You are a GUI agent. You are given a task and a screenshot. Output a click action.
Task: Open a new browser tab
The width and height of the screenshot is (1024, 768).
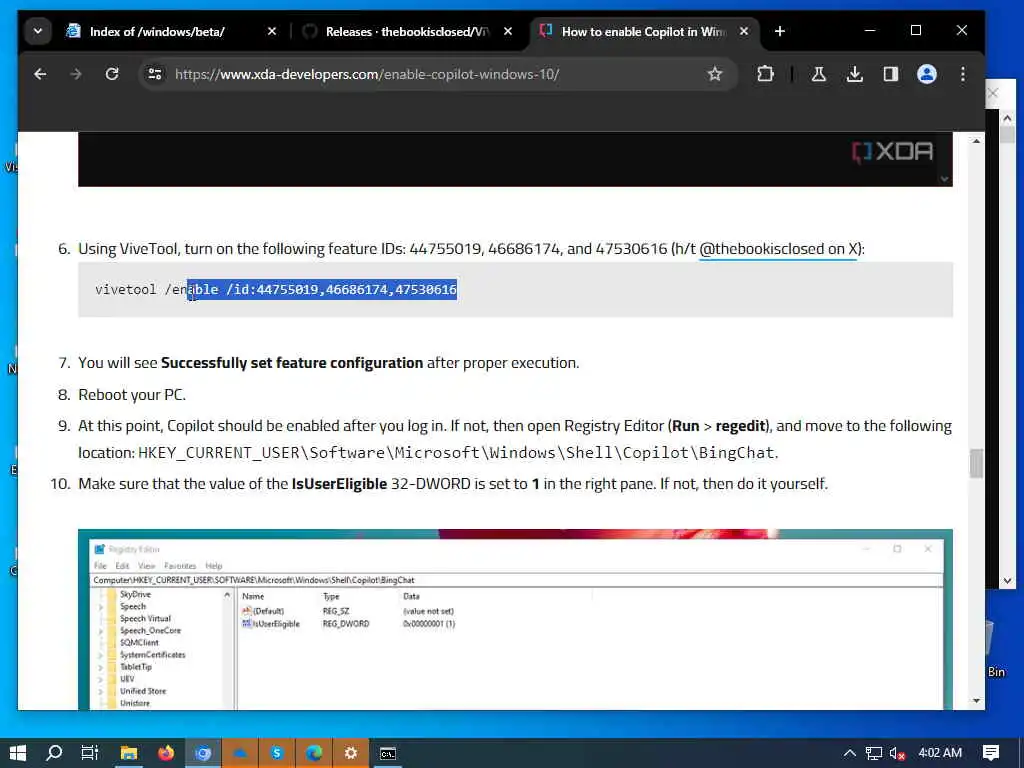click(780, 31)
